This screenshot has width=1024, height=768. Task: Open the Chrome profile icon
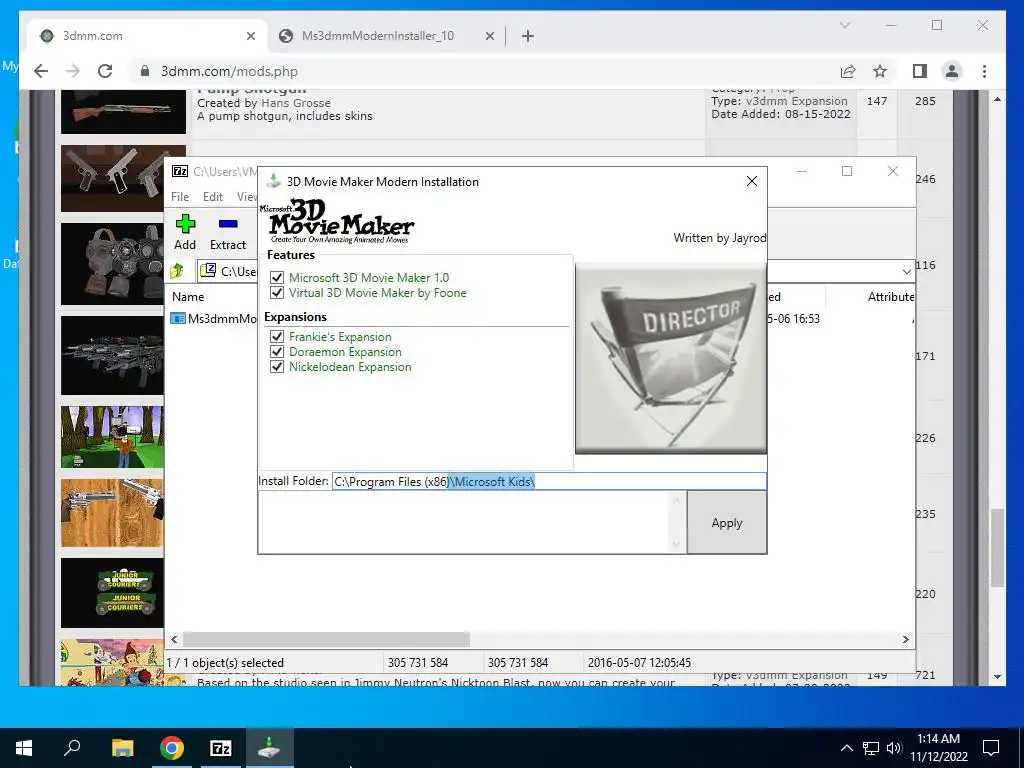(952, 71)
